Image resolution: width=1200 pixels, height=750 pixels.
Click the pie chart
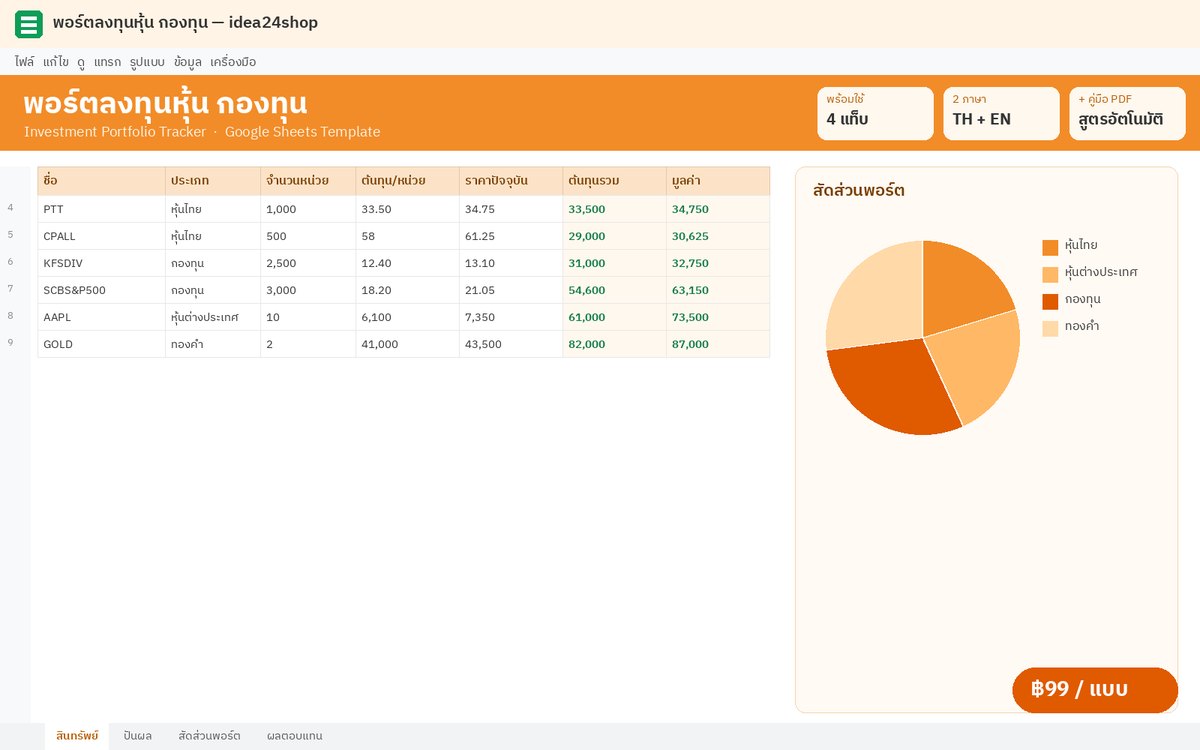(922, 338)
